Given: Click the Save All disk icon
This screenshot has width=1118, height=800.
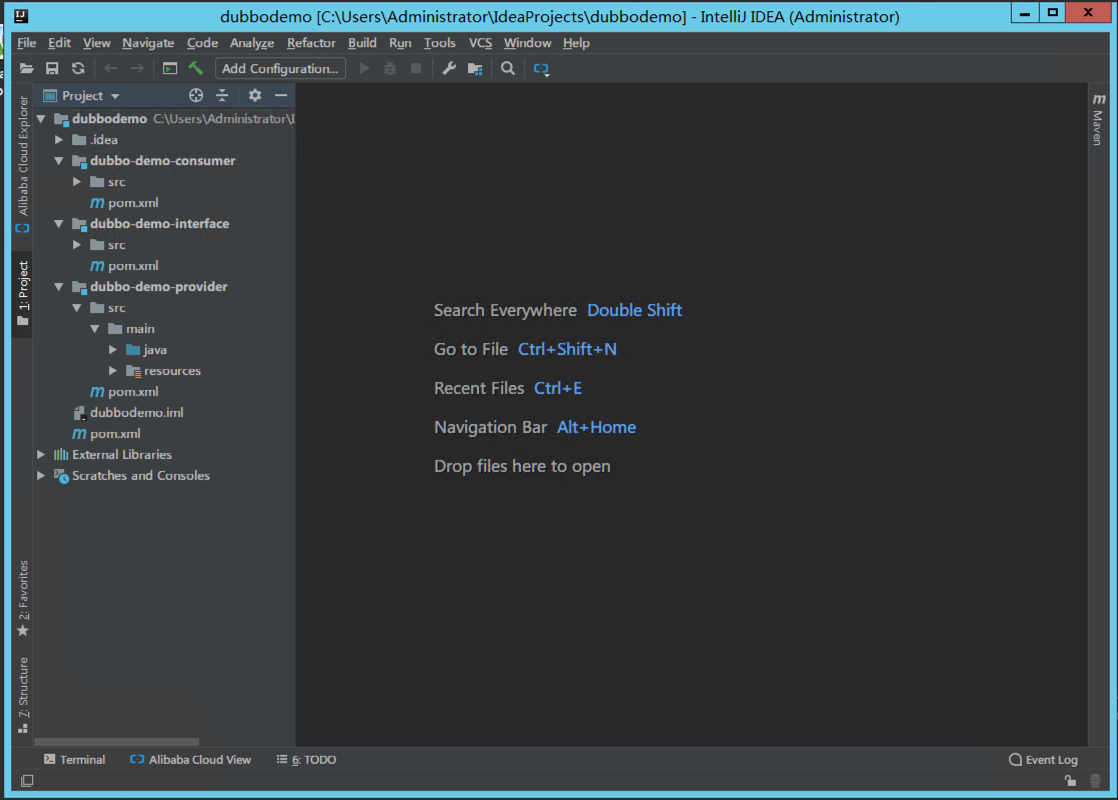Looking at the screenshot, I should coord(52,68).
